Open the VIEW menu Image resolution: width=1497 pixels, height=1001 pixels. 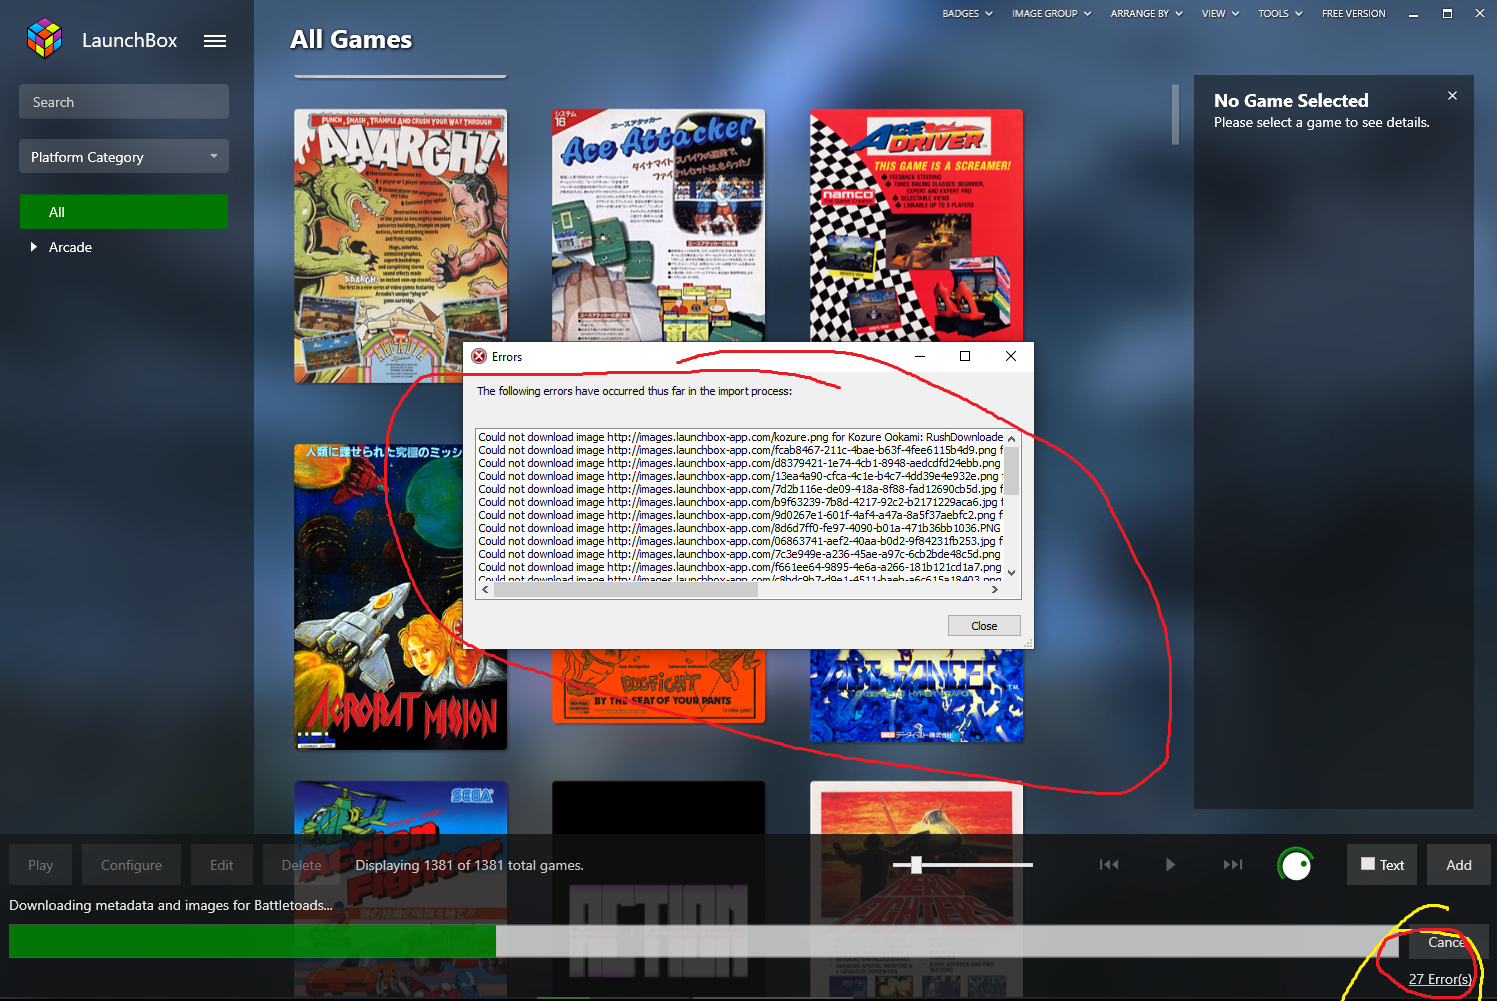(x=1220, y=14)
